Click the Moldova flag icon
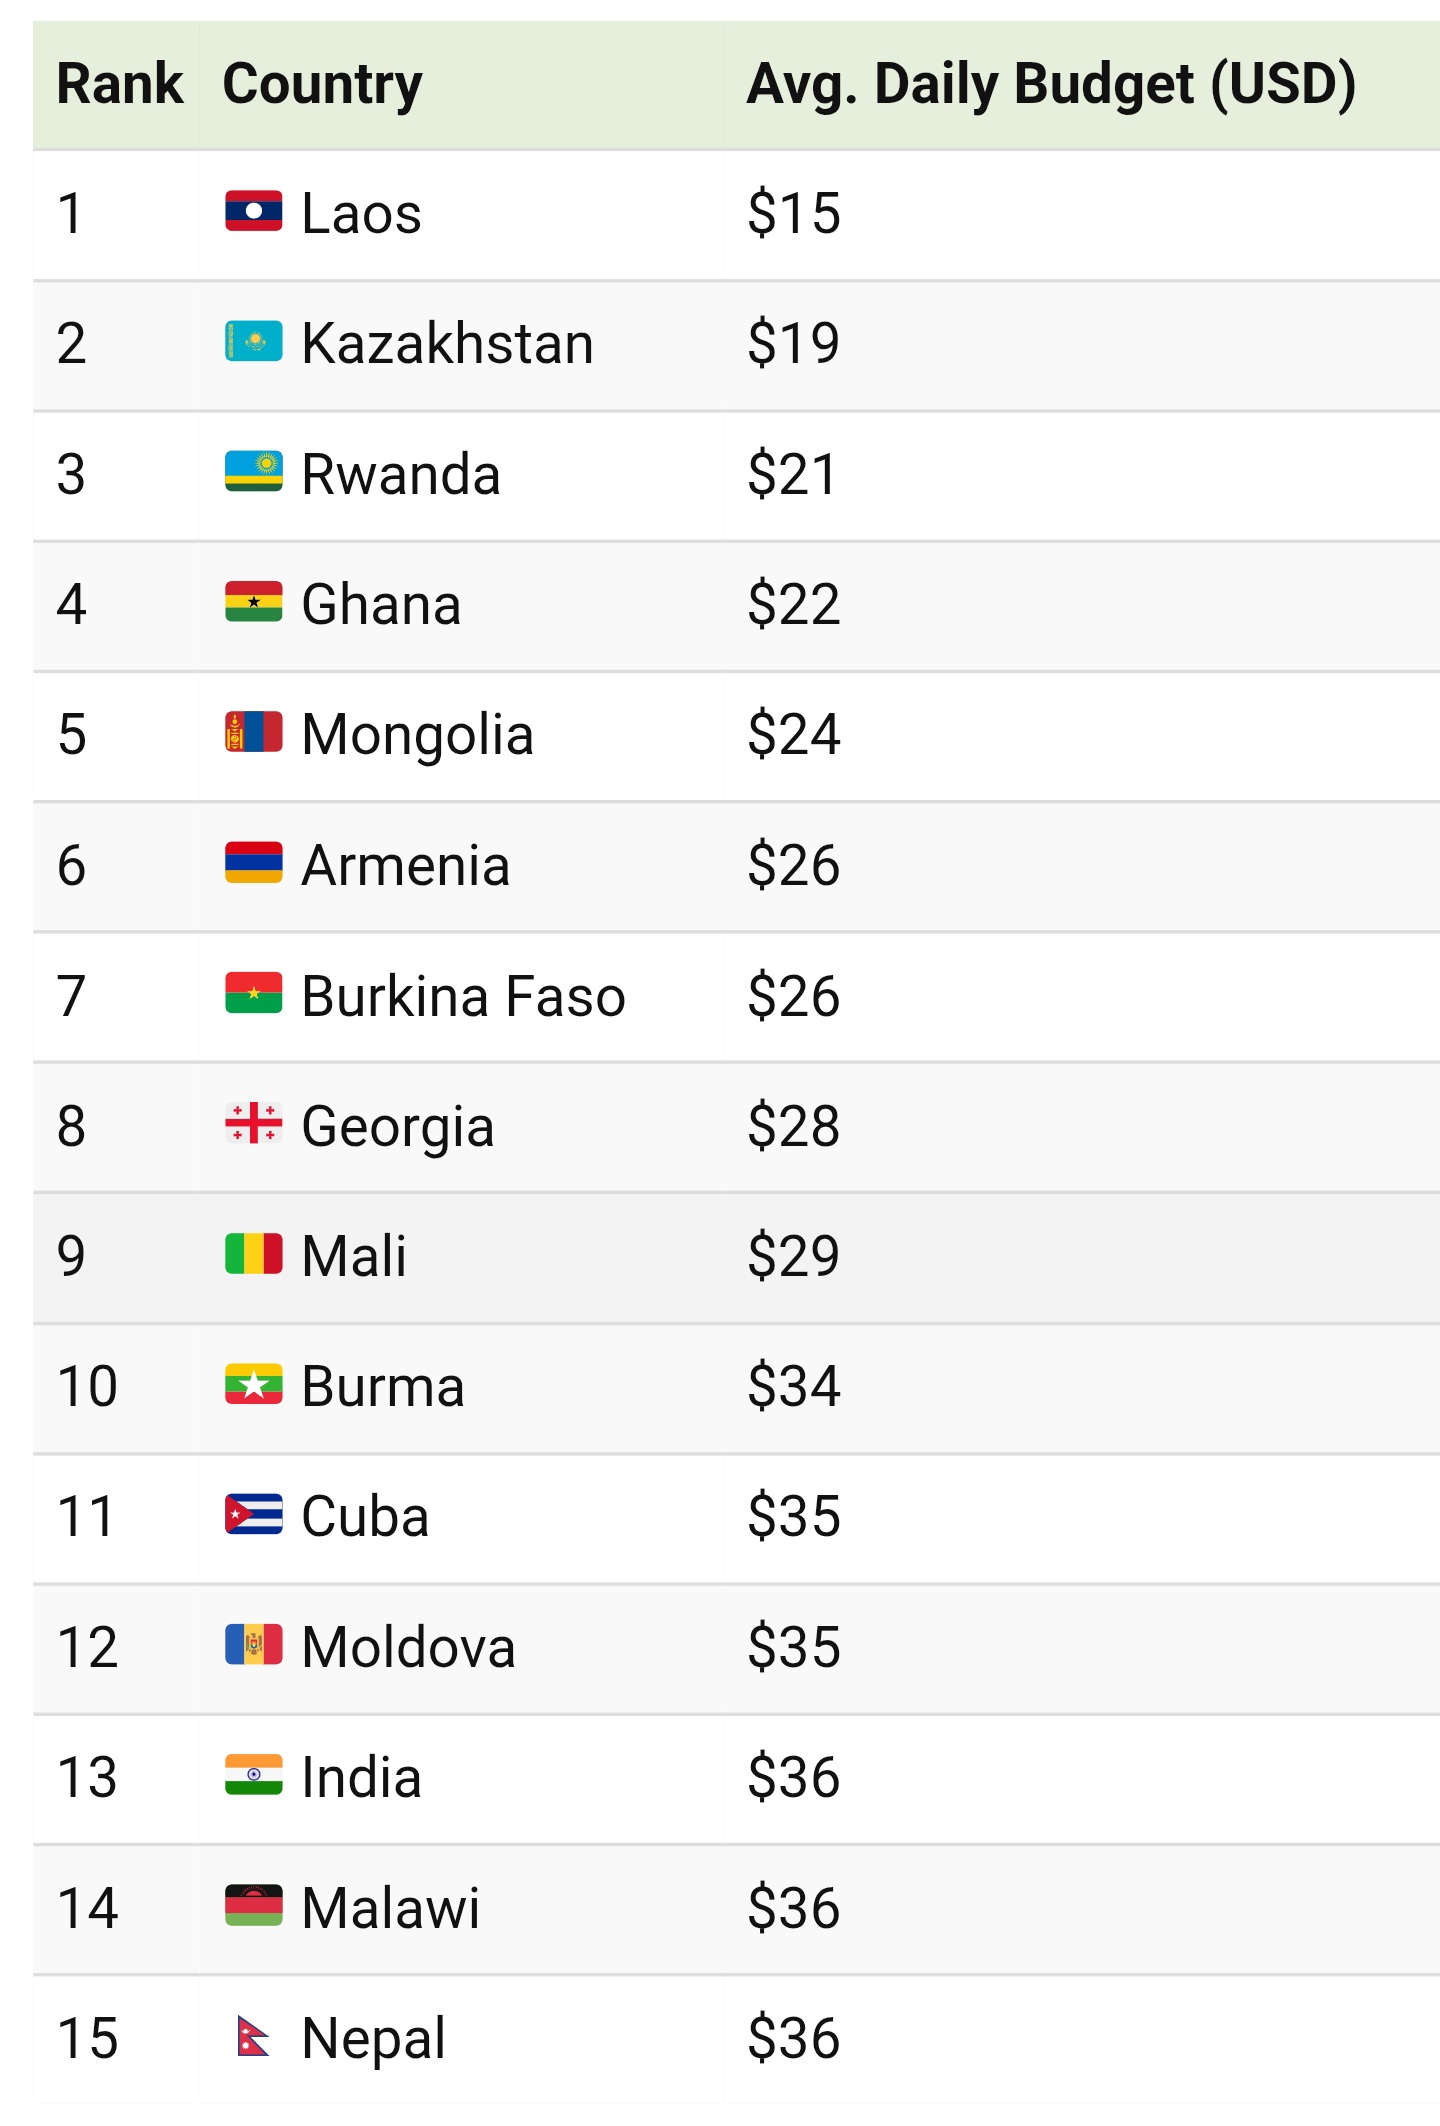The height and width of the screenshot is (2126, 1440). [253, 1646]
